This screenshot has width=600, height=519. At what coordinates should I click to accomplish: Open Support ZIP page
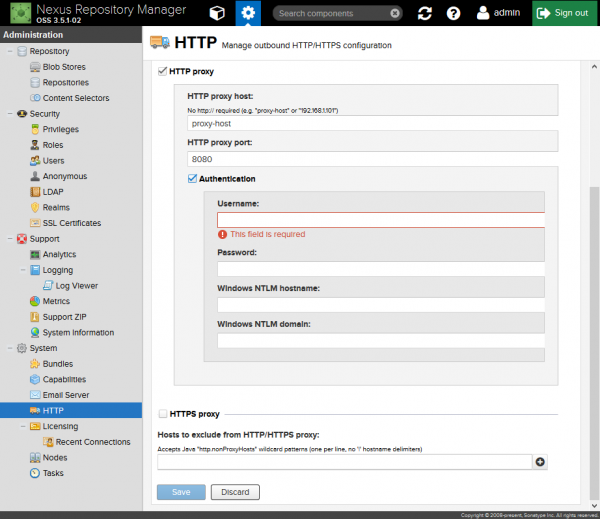pyautogui.click(x=64, y=317)
